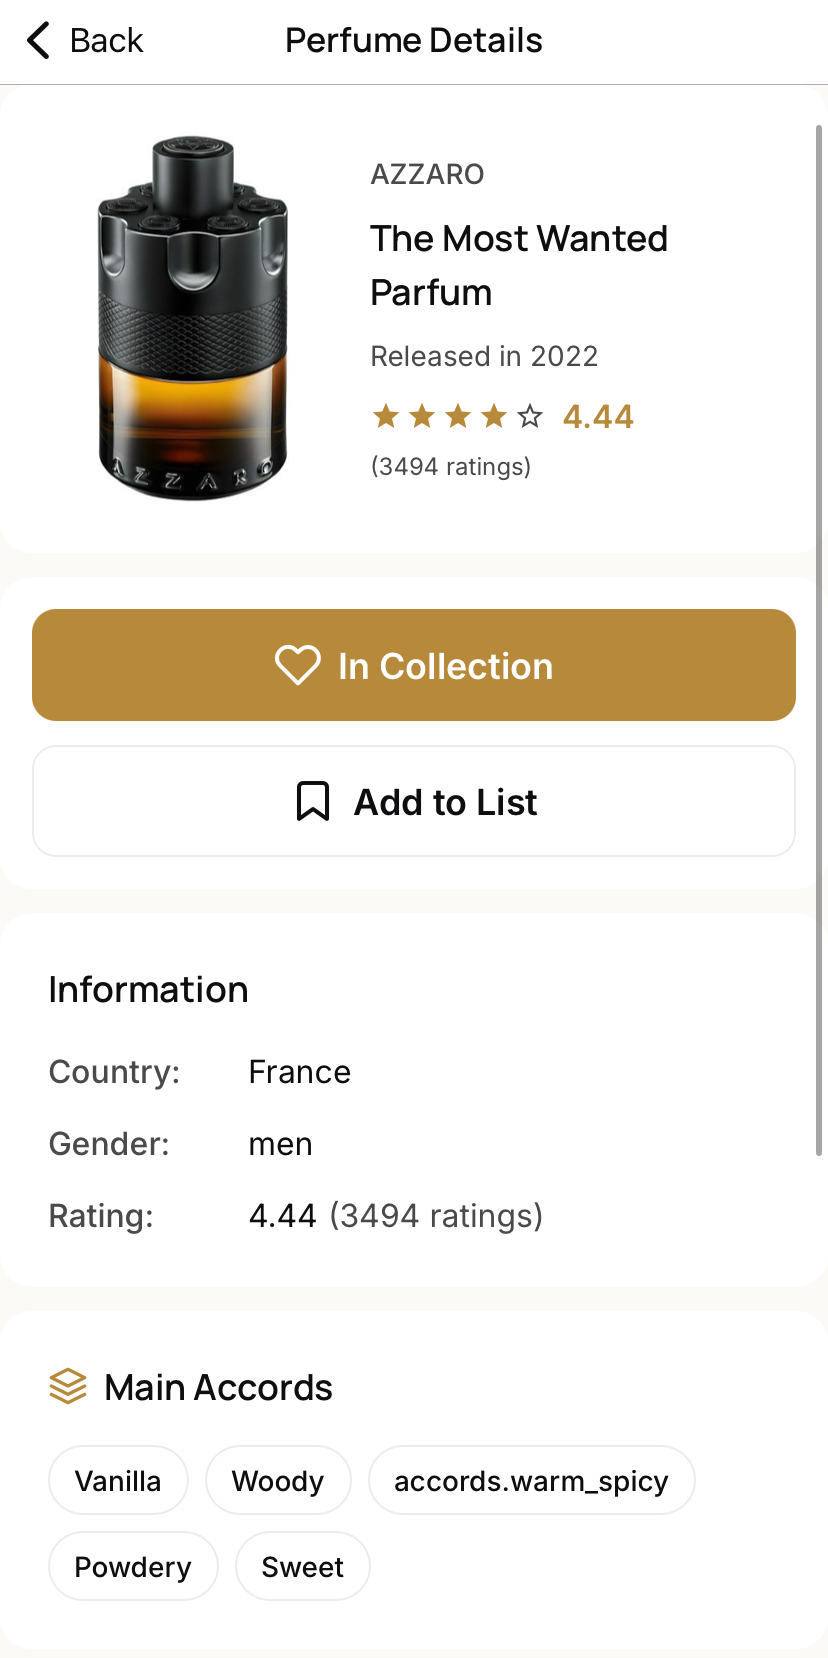
Task: Select the Vanilla accord chip
Action: pos(118,1480)
